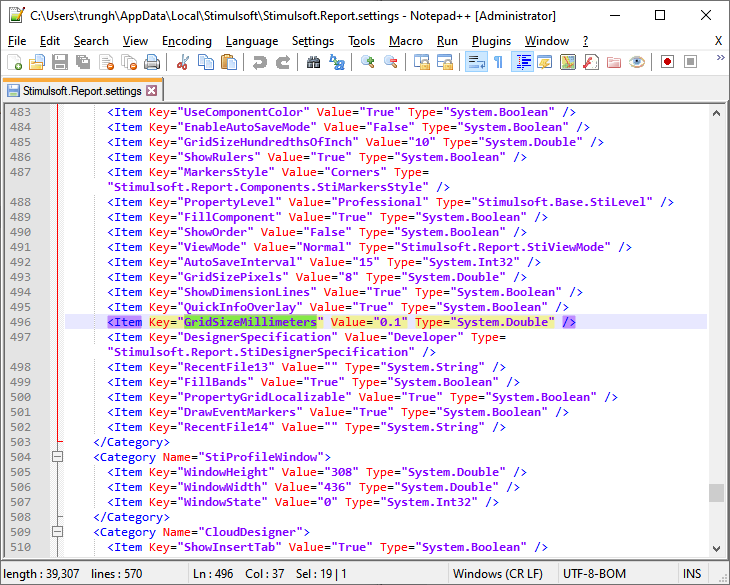Click the Open file folder icon
Screen dimensions: 730x585
point(37,62)
